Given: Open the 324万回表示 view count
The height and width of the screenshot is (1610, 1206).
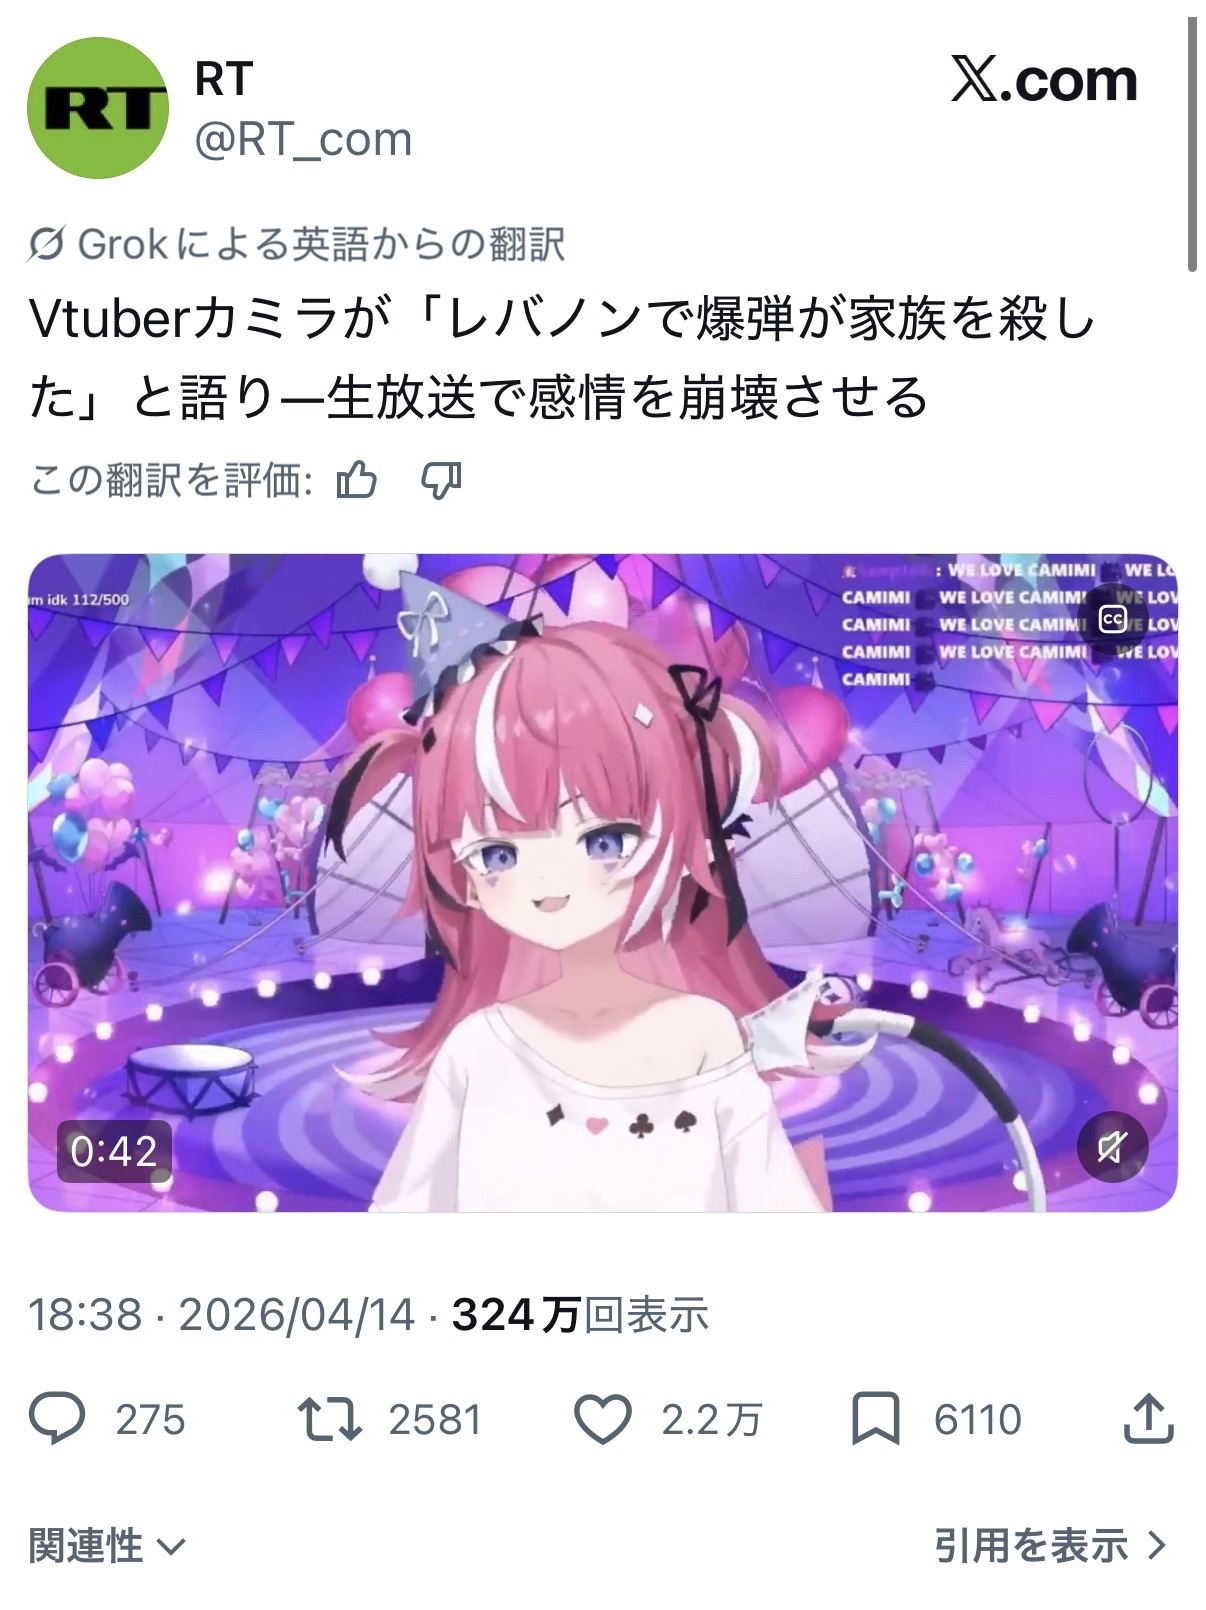Looking at the screenshot, I should [580, 1314].
